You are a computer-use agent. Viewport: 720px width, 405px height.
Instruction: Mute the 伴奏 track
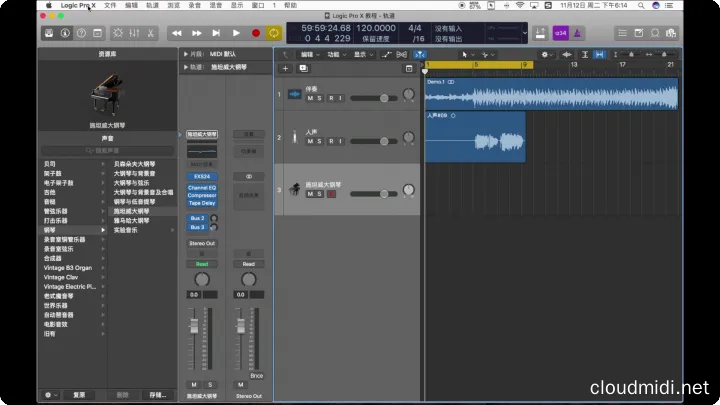tap(310, 98)
